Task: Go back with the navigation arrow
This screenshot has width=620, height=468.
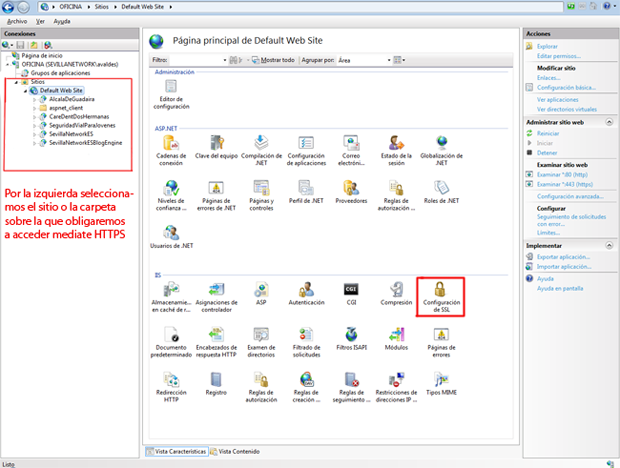Action: click(8, 7)
